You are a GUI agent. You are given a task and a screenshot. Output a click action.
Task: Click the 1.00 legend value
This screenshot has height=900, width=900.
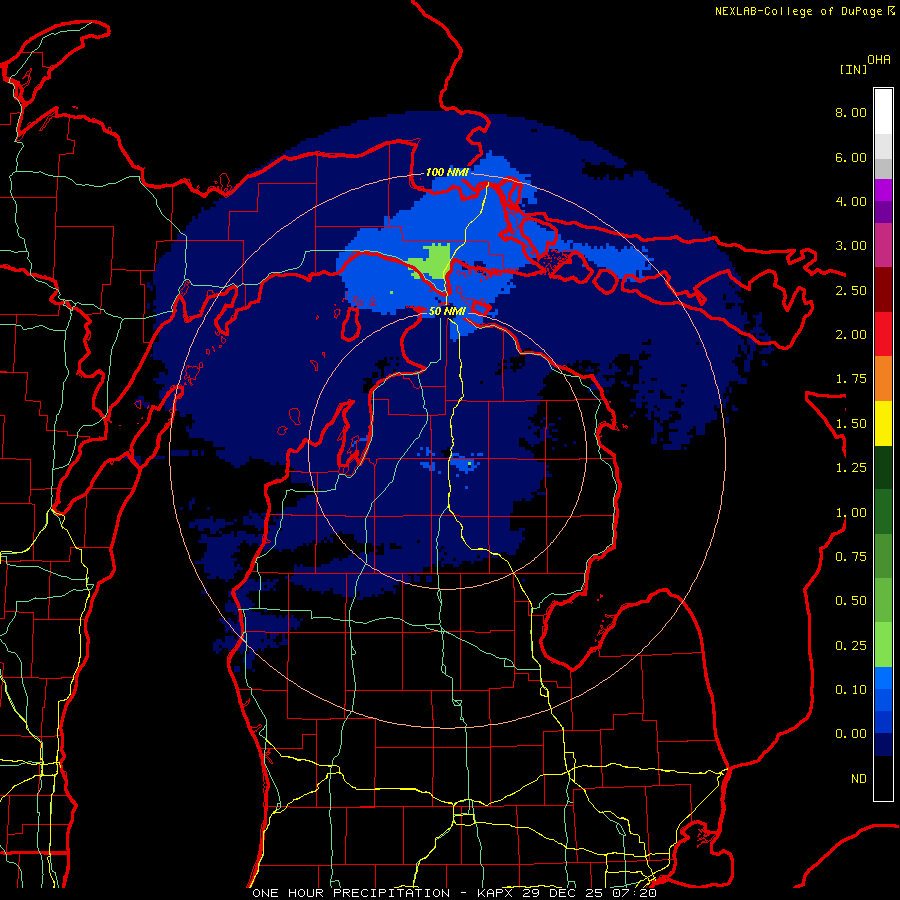click(851, 513)
